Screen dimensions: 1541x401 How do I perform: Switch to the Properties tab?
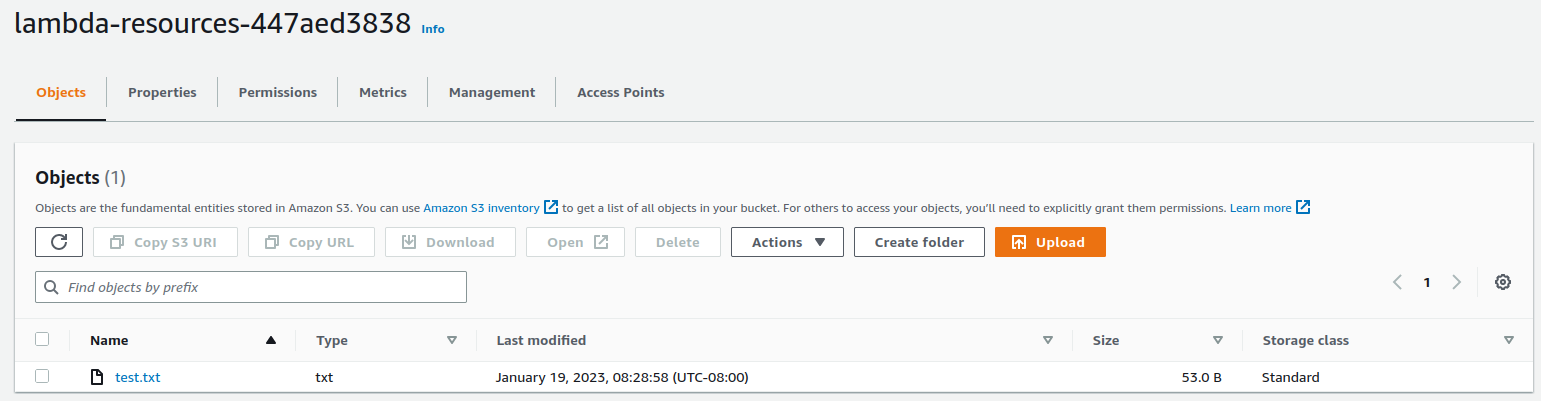pyautogui.click(x=162, y=92)
